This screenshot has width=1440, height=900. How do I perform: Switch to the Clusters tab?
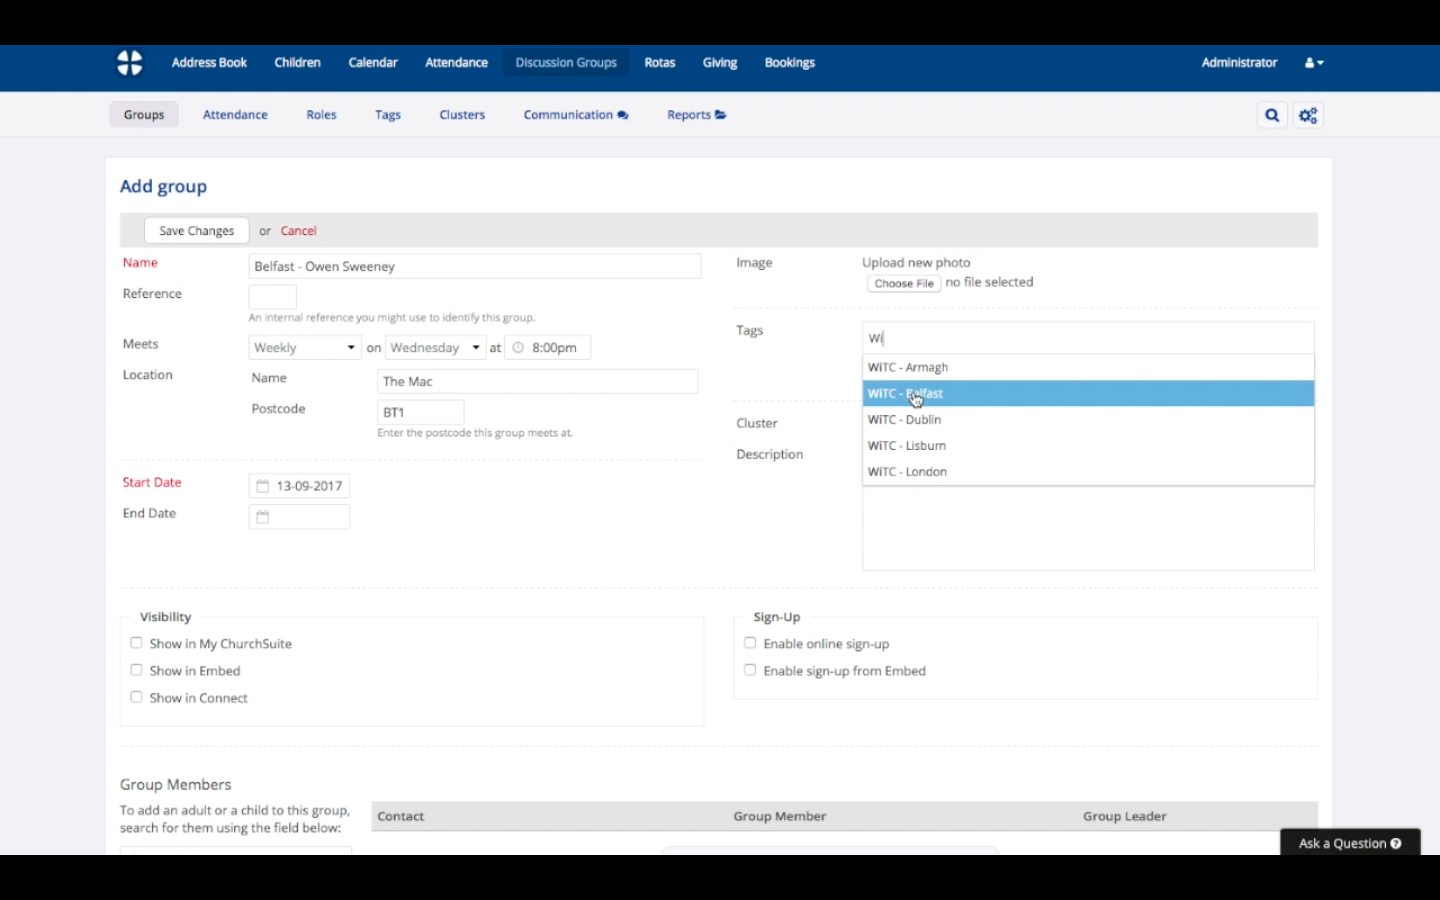coord(462,115)
